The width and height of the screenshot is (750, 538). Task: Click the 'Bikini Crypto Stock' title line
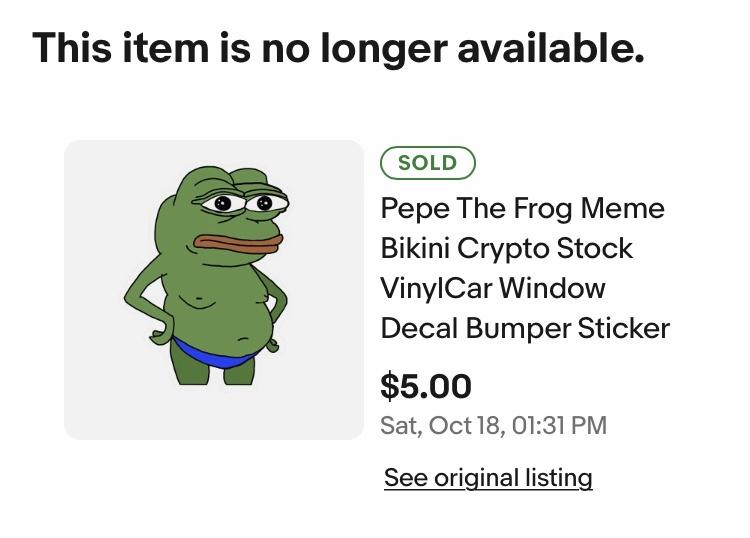(x=506, y=248)
